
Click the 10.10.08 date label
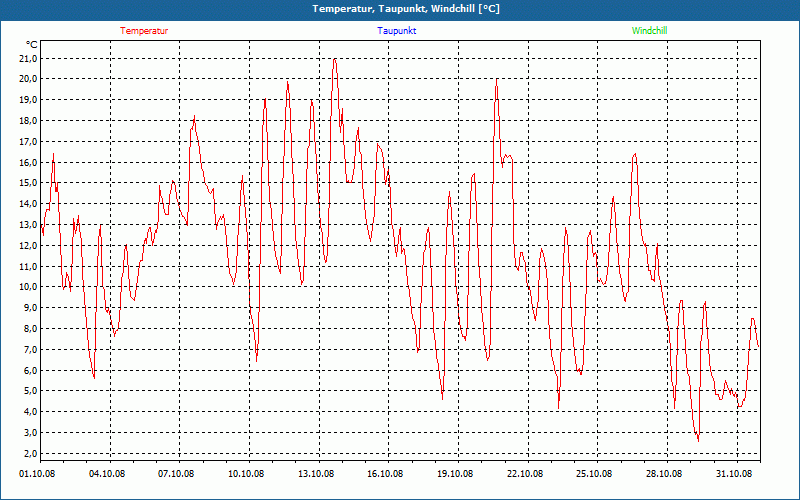tap(246, 473)
